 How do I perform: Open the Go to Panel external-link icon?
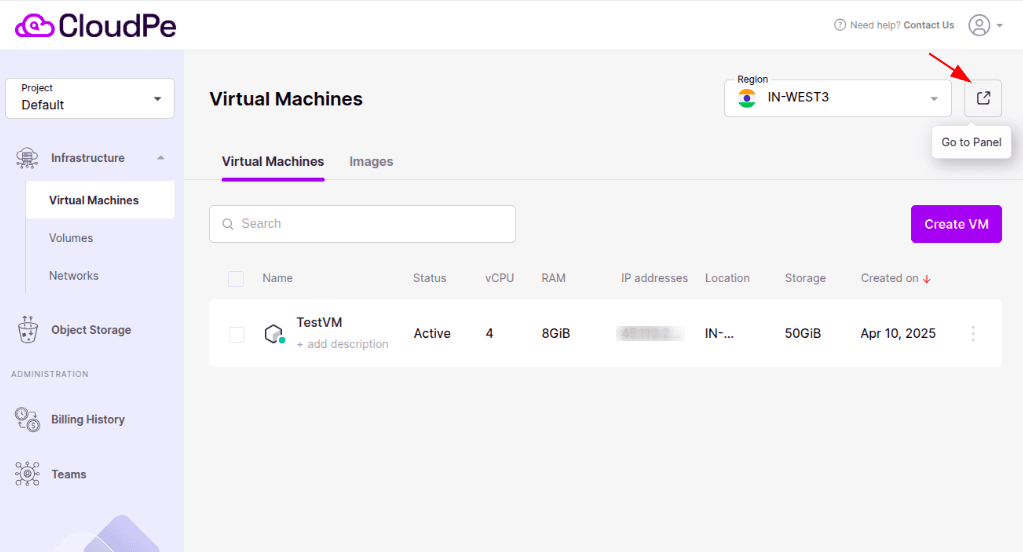pos(983,98)
